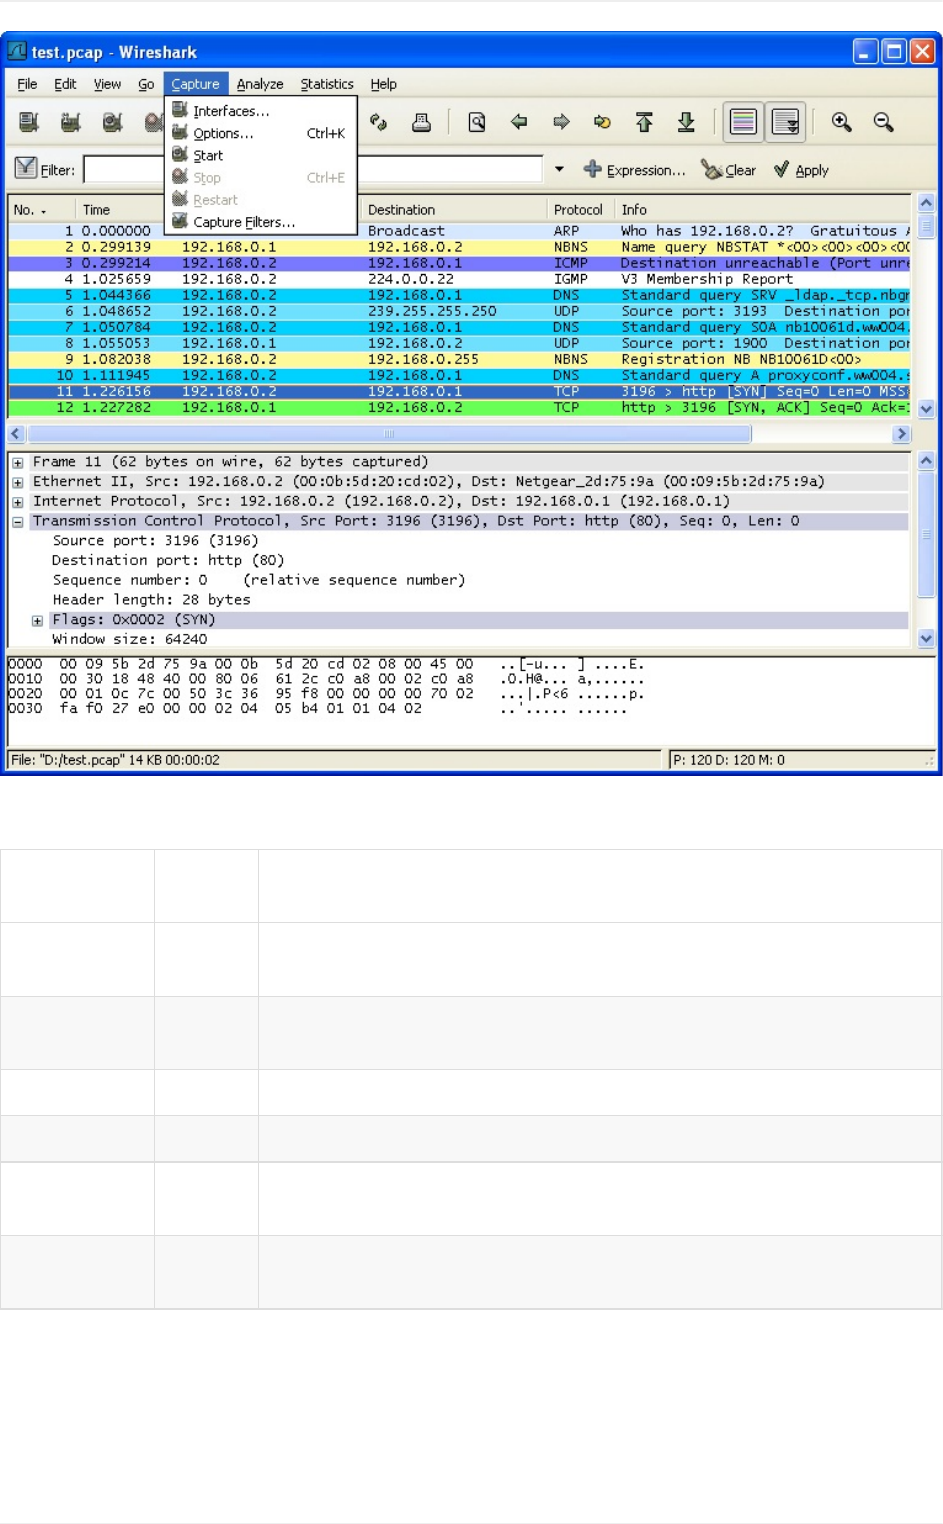The width and height of the screenshot is (943, 1524).
Task: Click the Clear filter button
Action: (728, 170)
